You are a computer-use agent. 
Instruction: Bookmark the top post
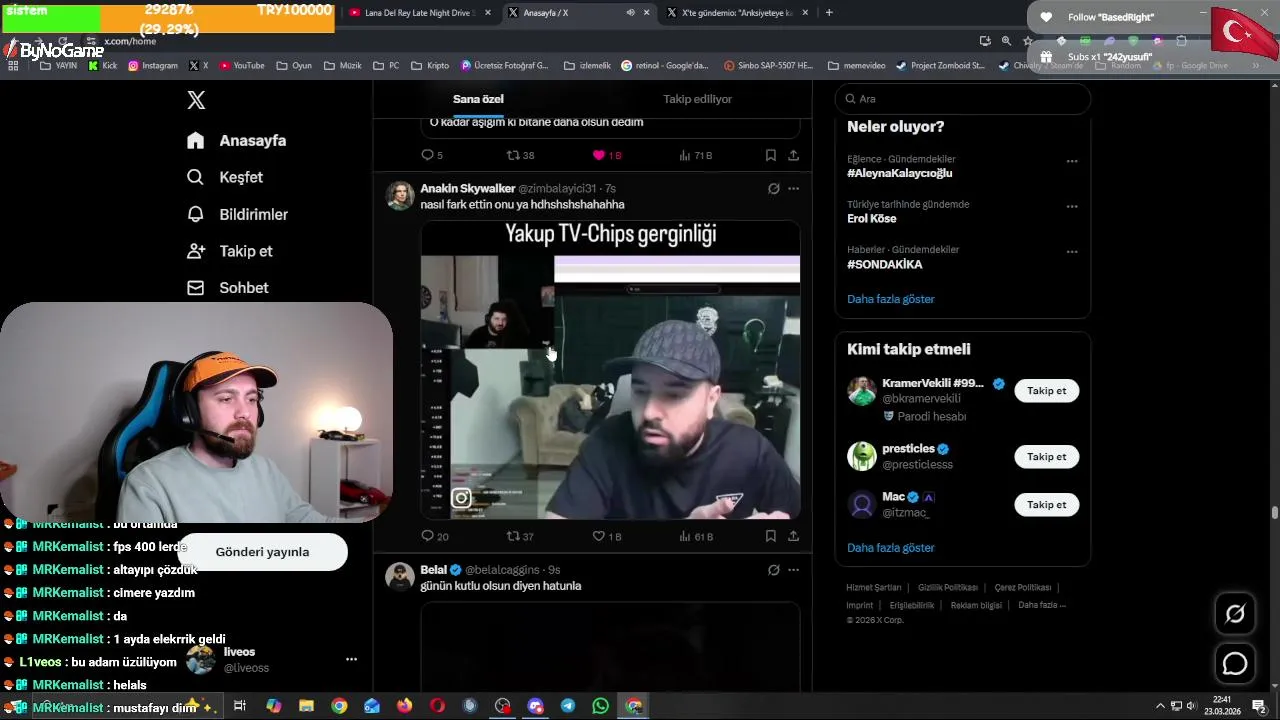tap(770, 155)
